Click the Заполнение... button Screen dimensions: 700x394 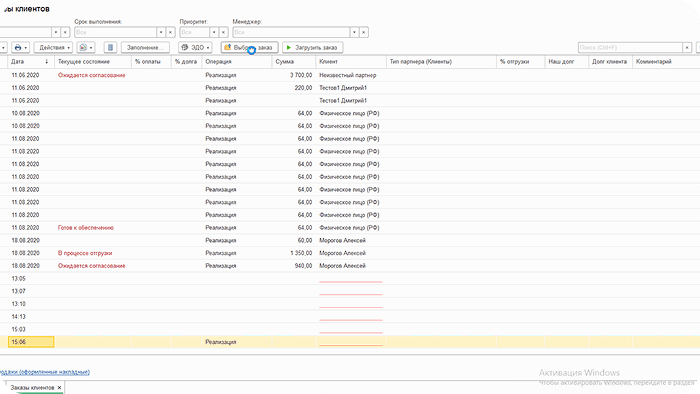145,47
